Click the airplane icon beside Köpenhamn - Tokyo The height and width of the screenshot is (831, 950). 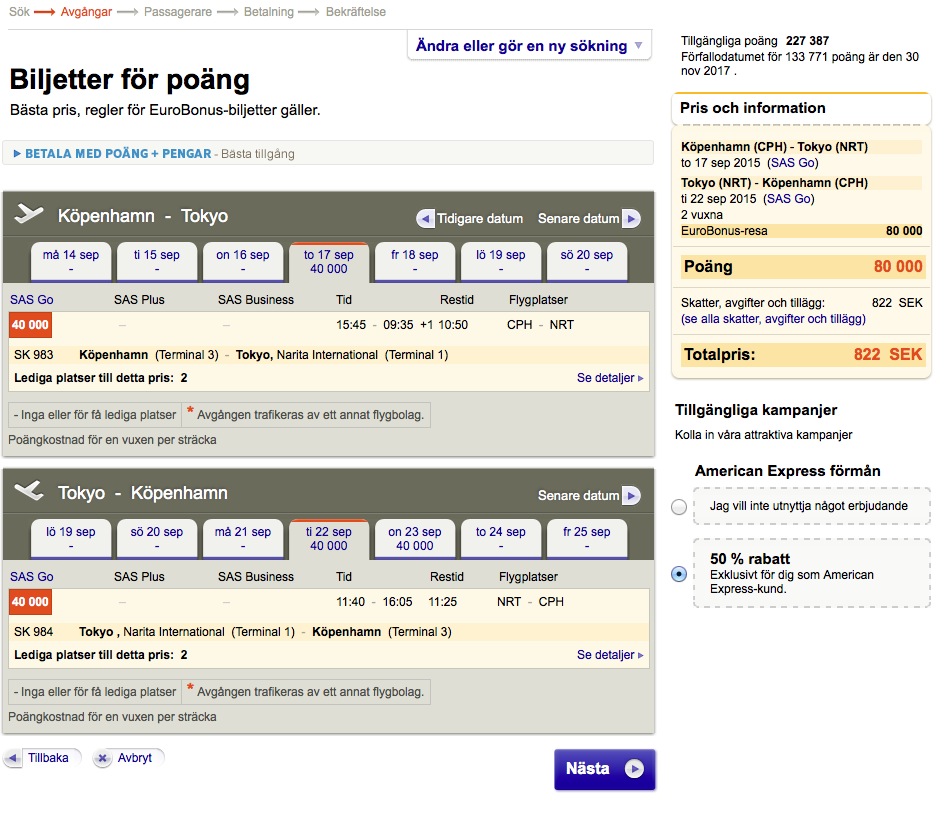tap(31, 215)
